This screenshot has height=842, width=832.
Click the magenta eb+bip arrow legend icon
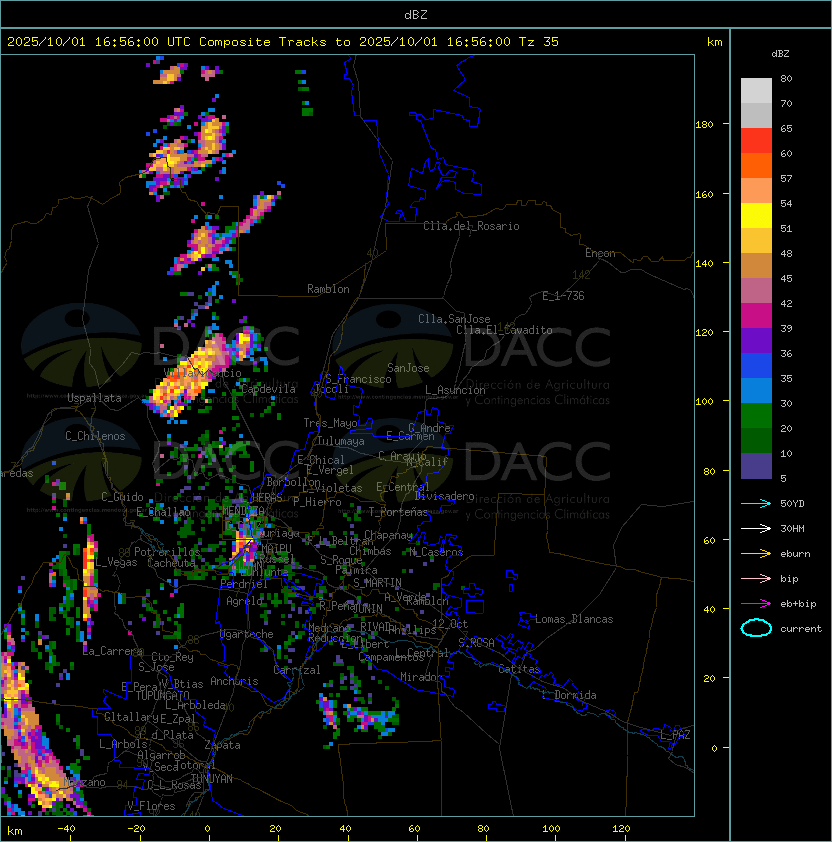[x=756, y=604]
